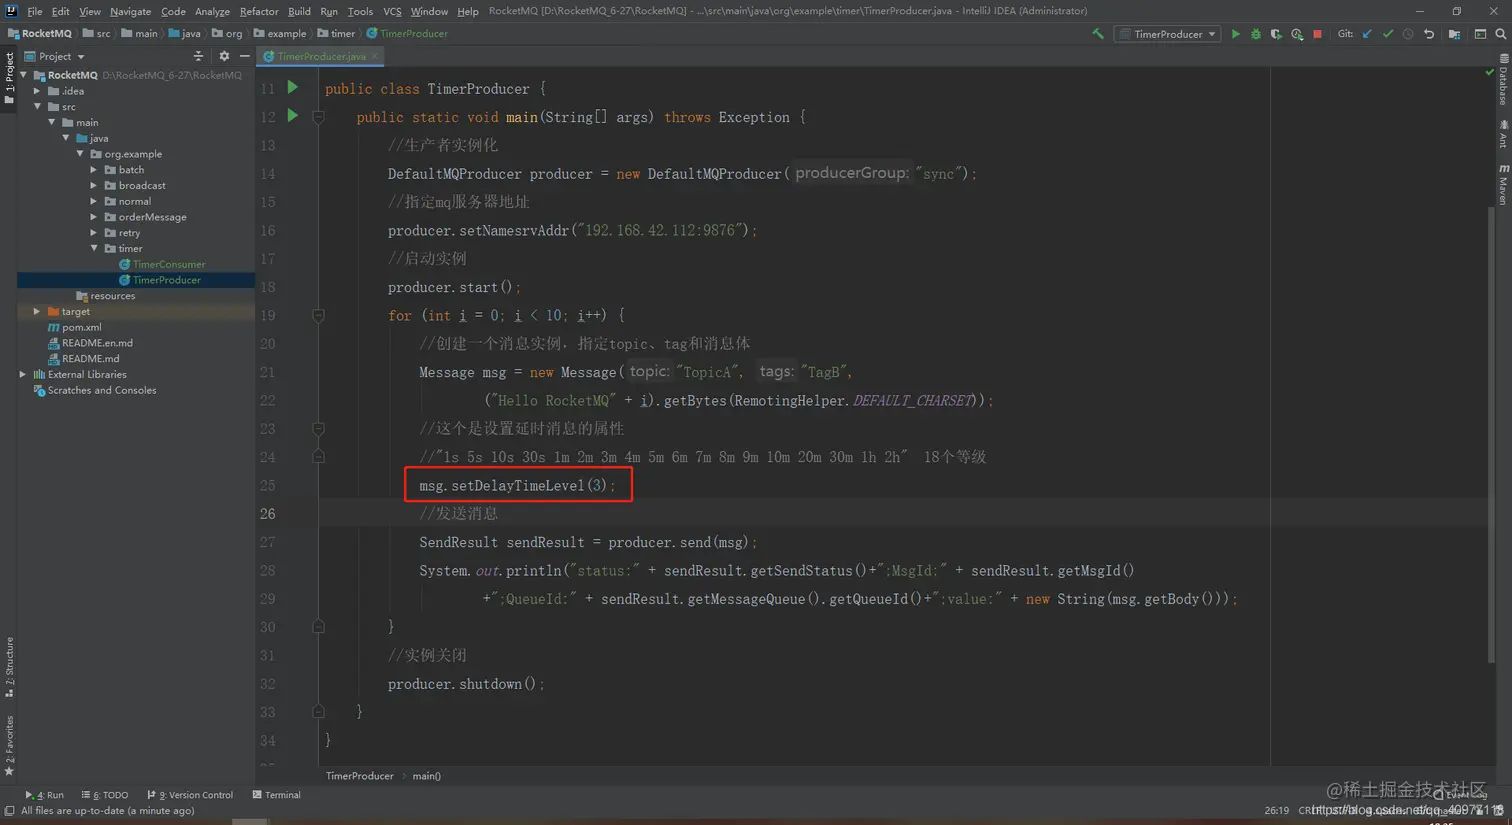Viewport: 1512px width, 825px height.
Task: Expand the batch package
Action: click(x=94, y=170)
